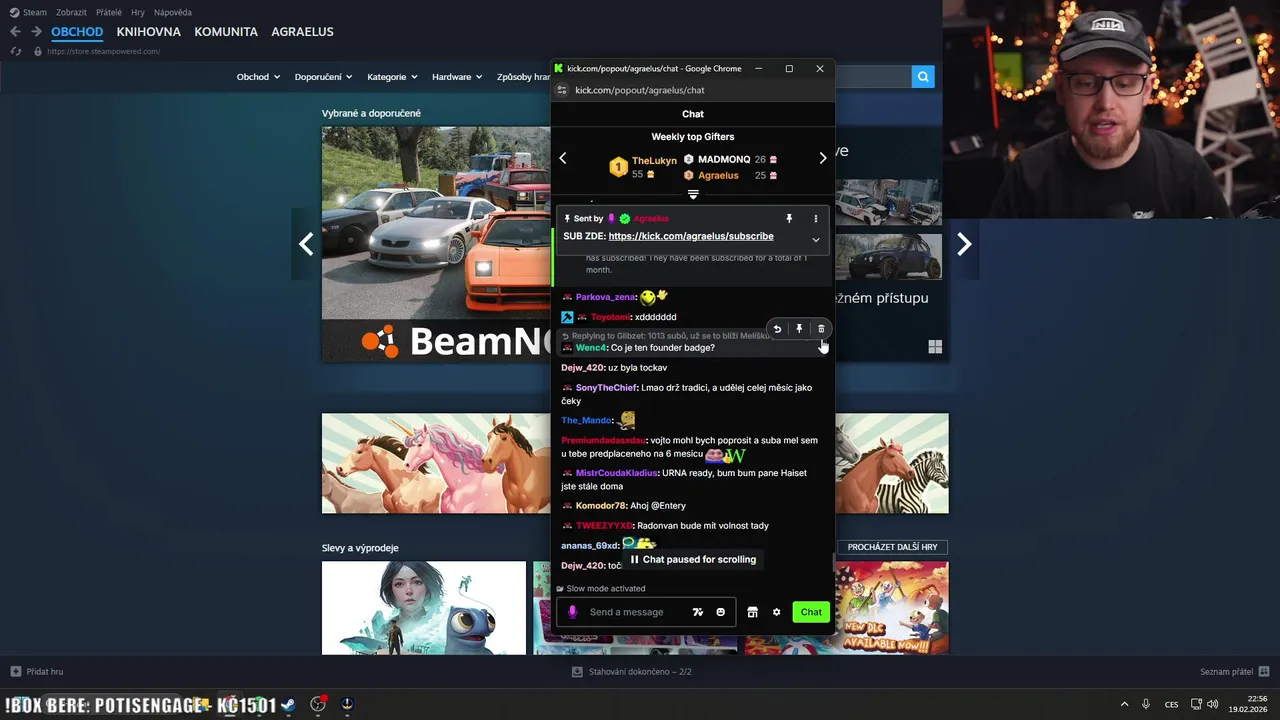1280x720 pixels.
Task: Switch to the OBCHOD tab in Steam
Action: tap(77, 32)
